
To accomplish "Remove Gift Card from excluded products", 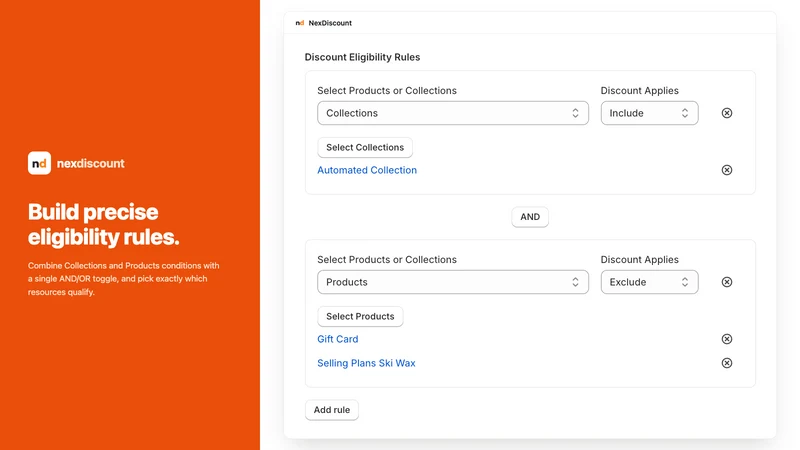I will pyautogui.click(x=727, y=339).
